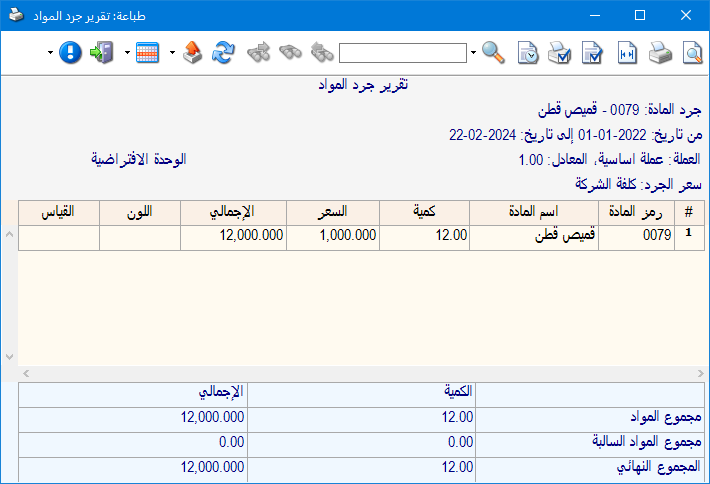Screen dimensions: 710x484
Task: Select quantity cell 12.00 in the first grid row
Action: pos(424,237)
